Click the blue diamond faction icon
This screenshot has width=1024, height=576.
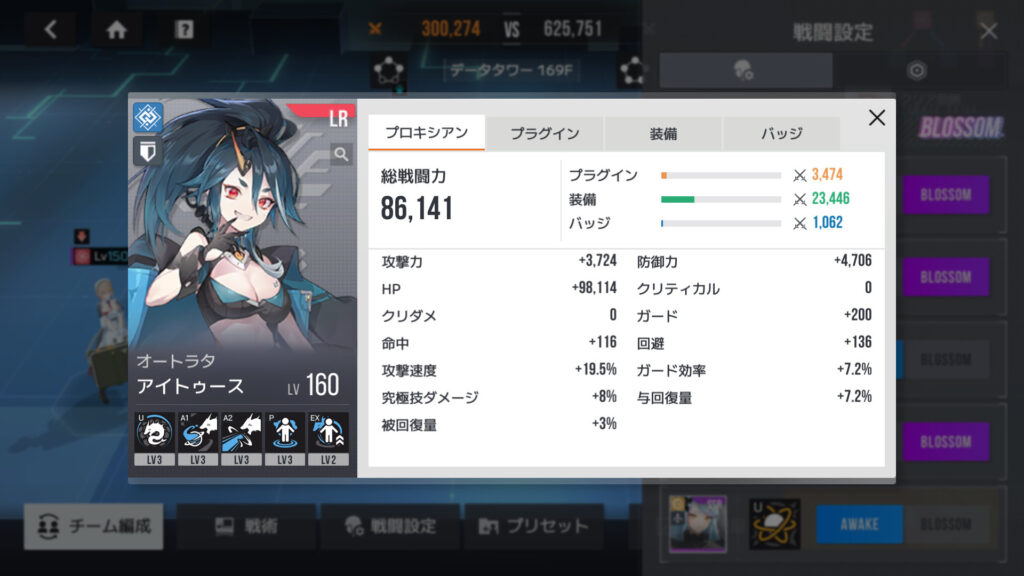[x=148, y=118]
